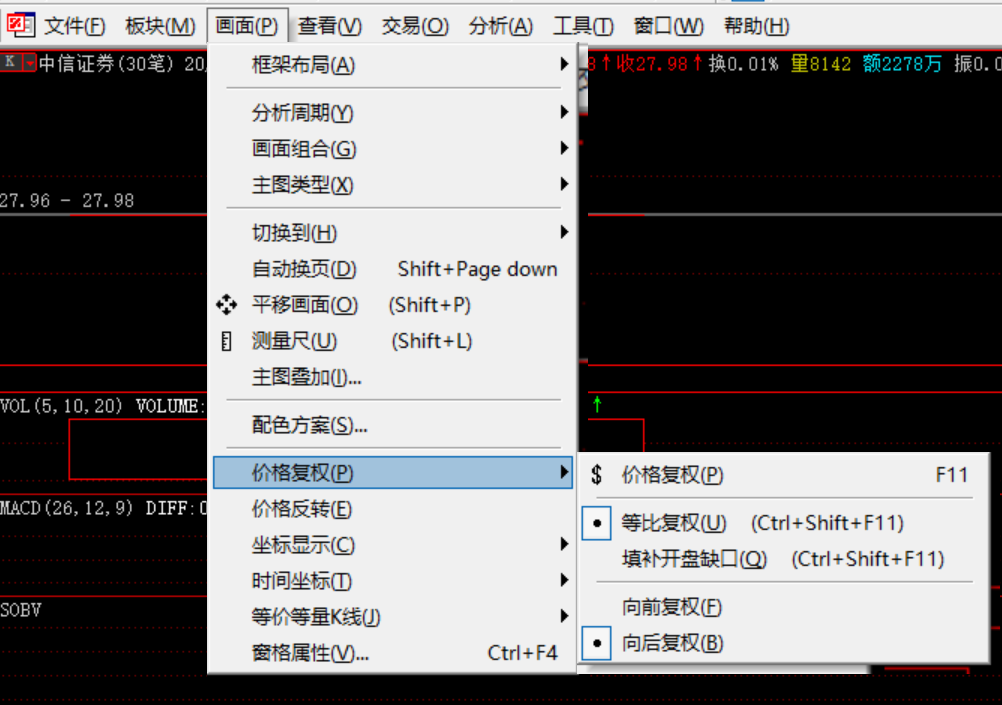Click the 27.96 - 27.98 price range label
The image size is (1002, 705).
(67, 201)
